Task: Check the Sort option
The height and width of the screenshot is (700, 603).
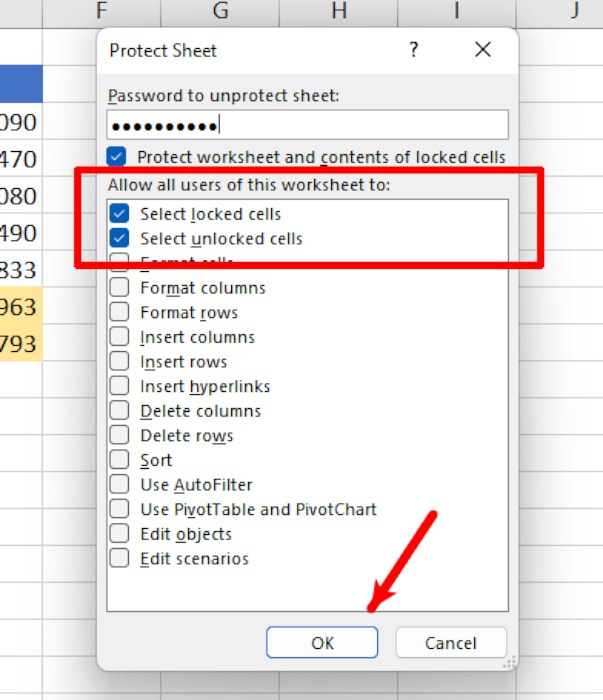Action: coord(119,459)
